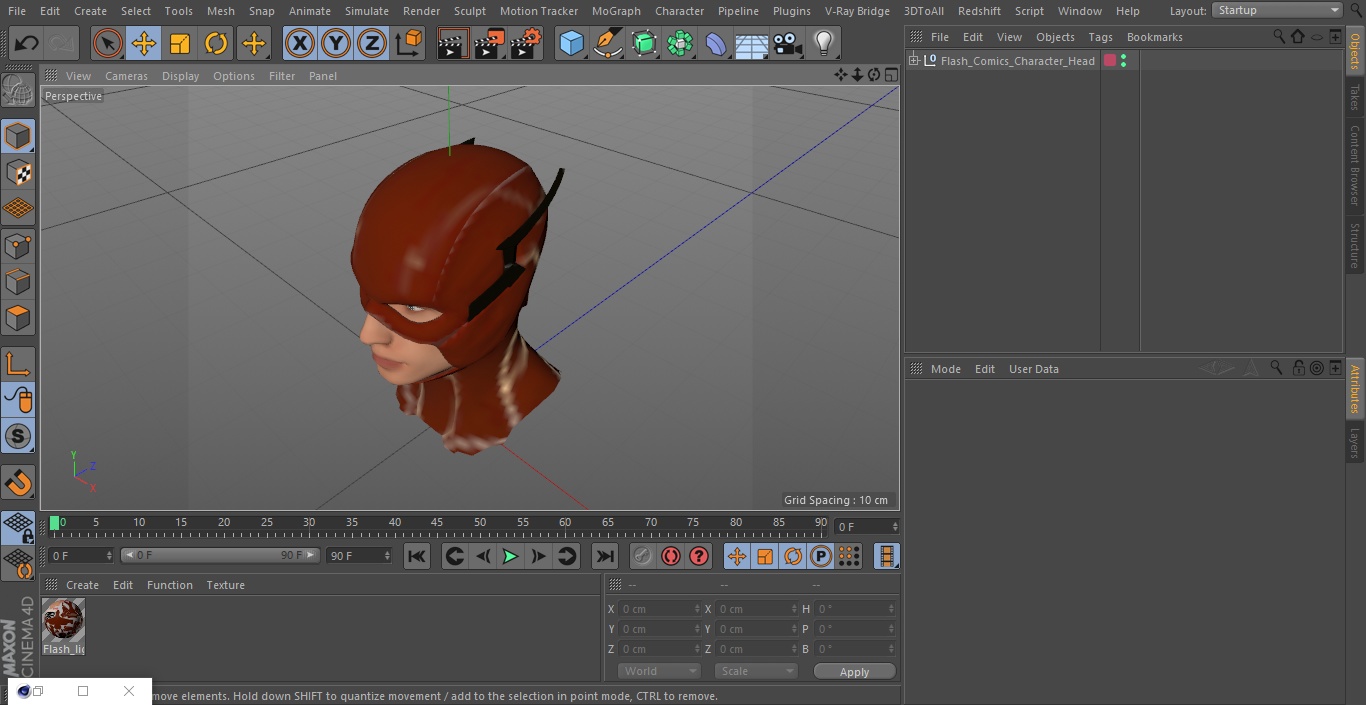The width and height of the screenshot is (1366, 705).
Task: Open the Scale mode dropdown
Action: (x=756, y=671)
